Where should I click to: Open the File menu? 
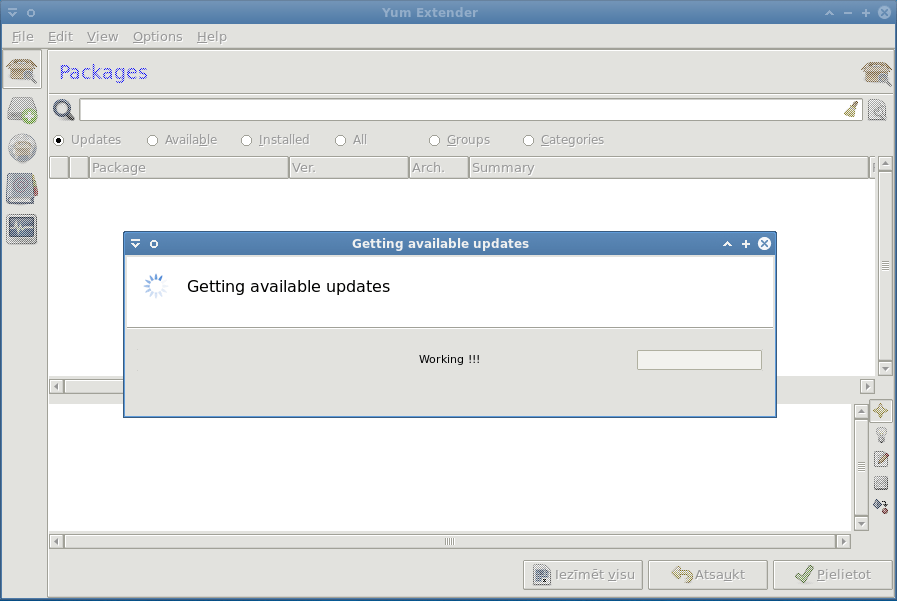(x=23, y=37)
